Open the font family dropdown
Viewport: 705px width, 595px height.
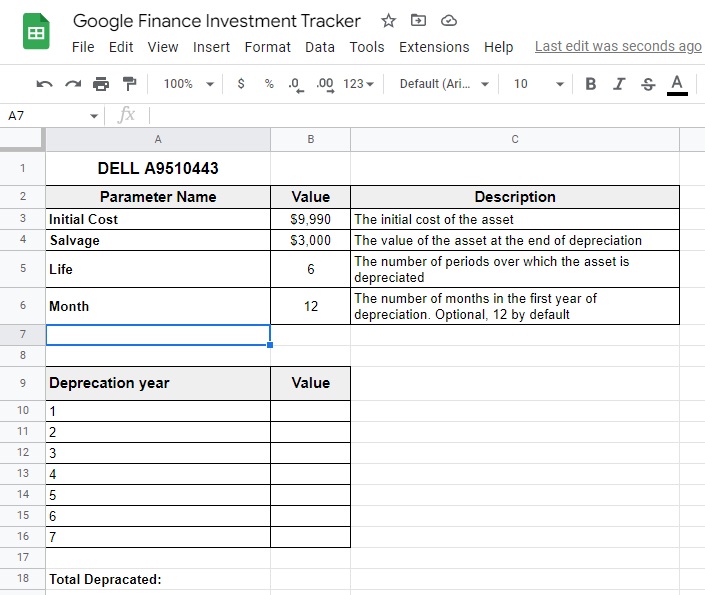pos(444,84)
